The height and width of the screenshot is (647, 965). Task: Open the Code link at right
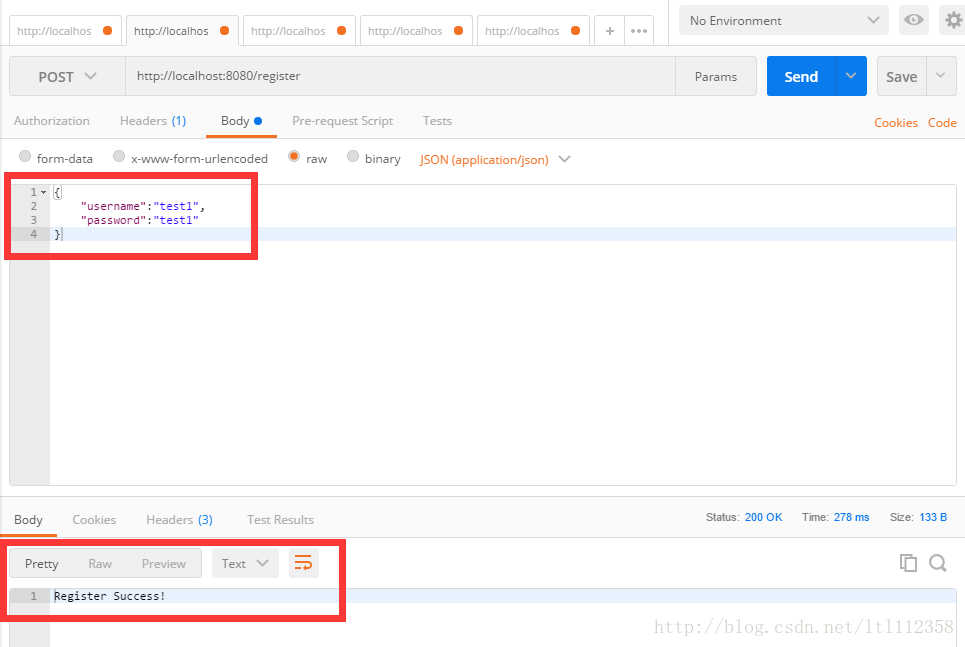[942, 123]
